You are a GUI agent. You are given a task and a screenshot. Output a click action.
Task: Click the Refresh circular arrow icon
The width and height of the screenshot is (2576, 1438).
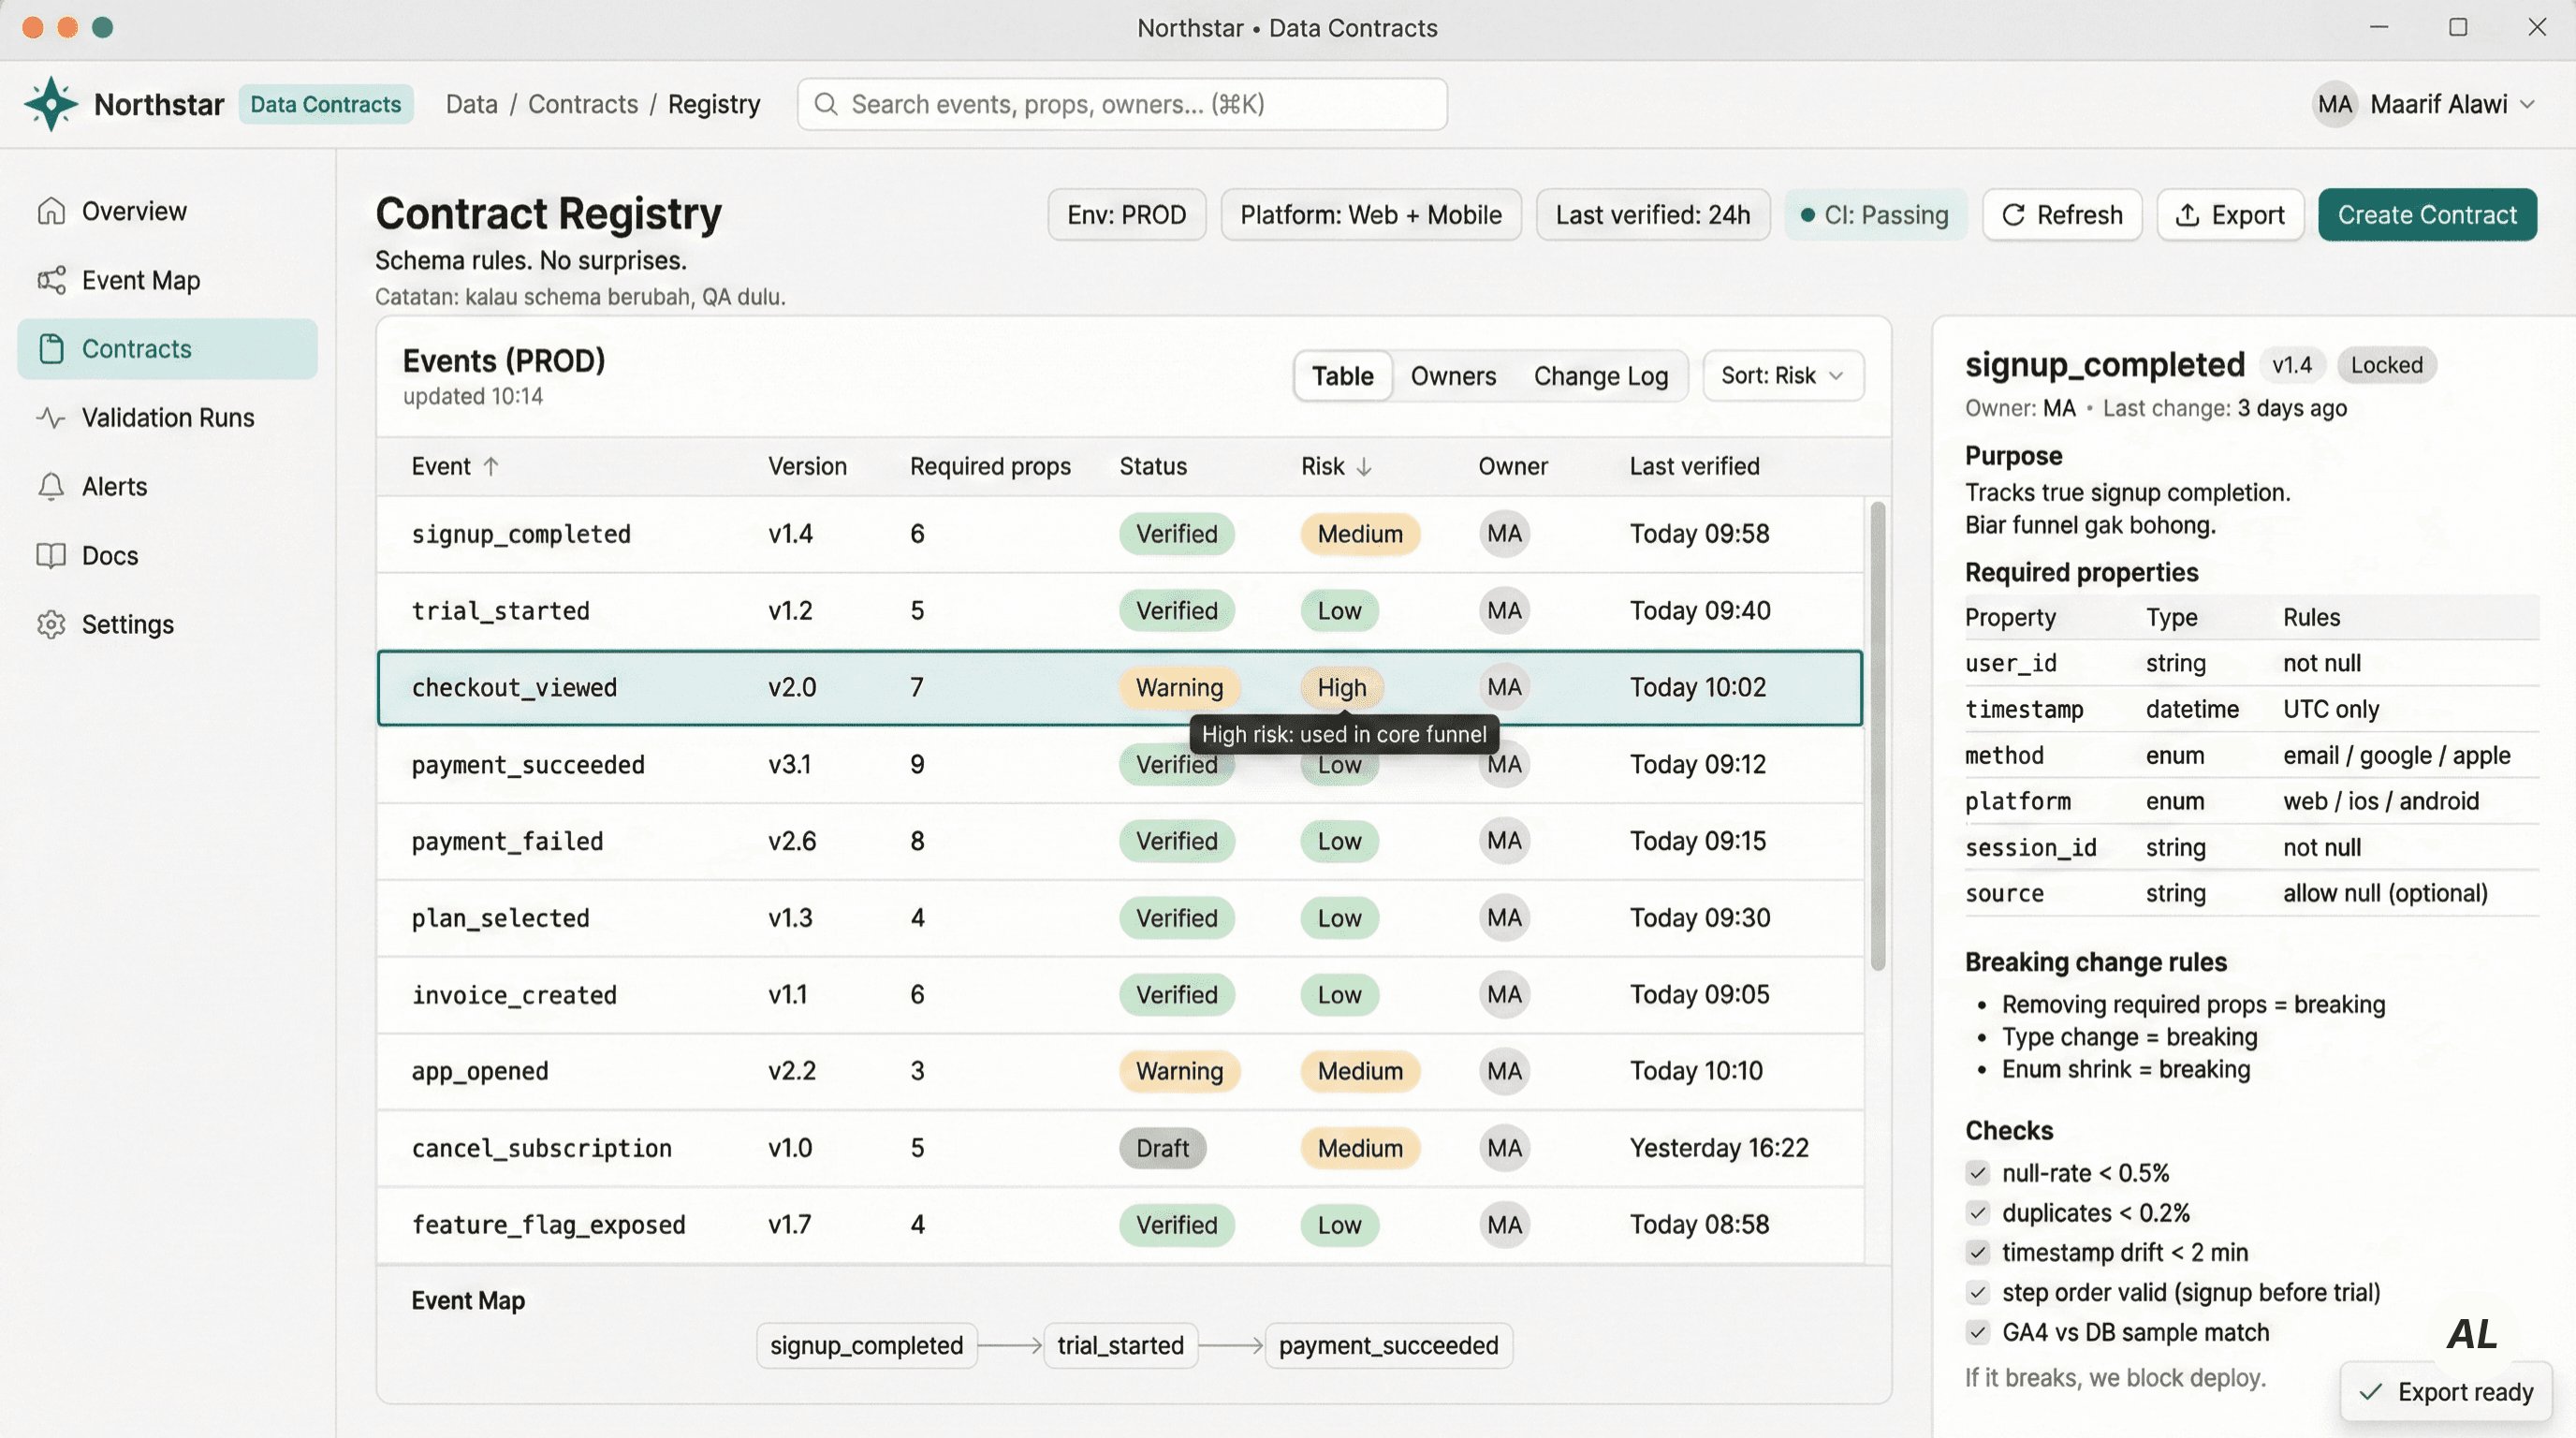(2013, 215)
